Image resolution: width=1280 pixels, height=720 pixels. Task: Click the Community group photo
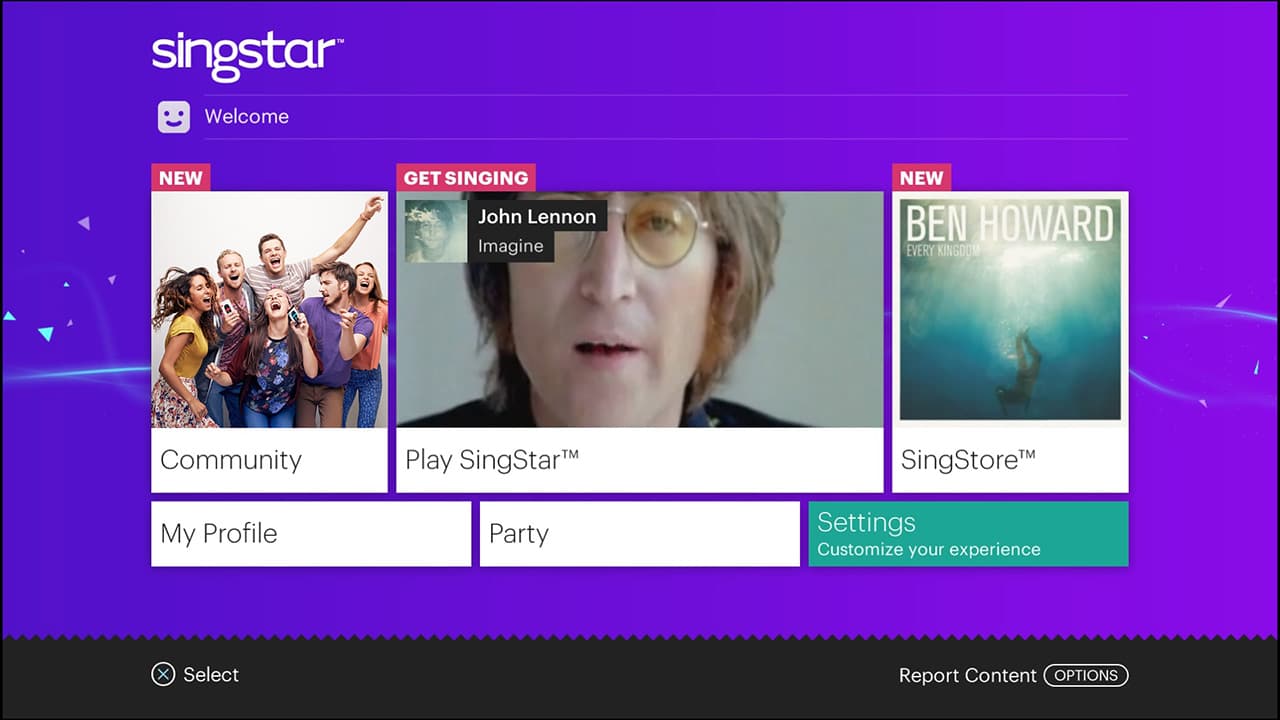[269, 310]
